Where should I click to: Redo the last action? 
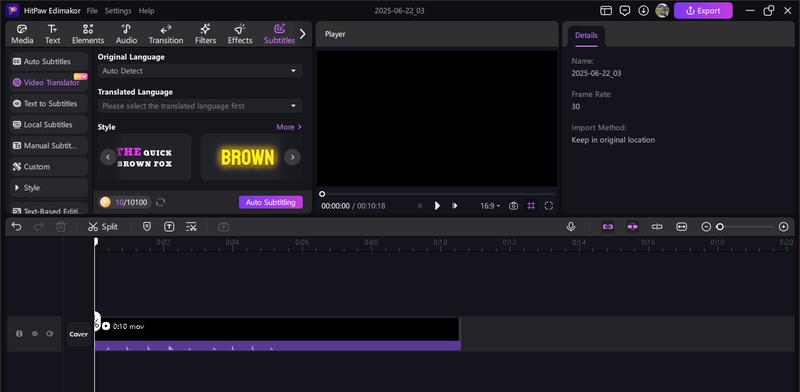[x=39, y=227]
